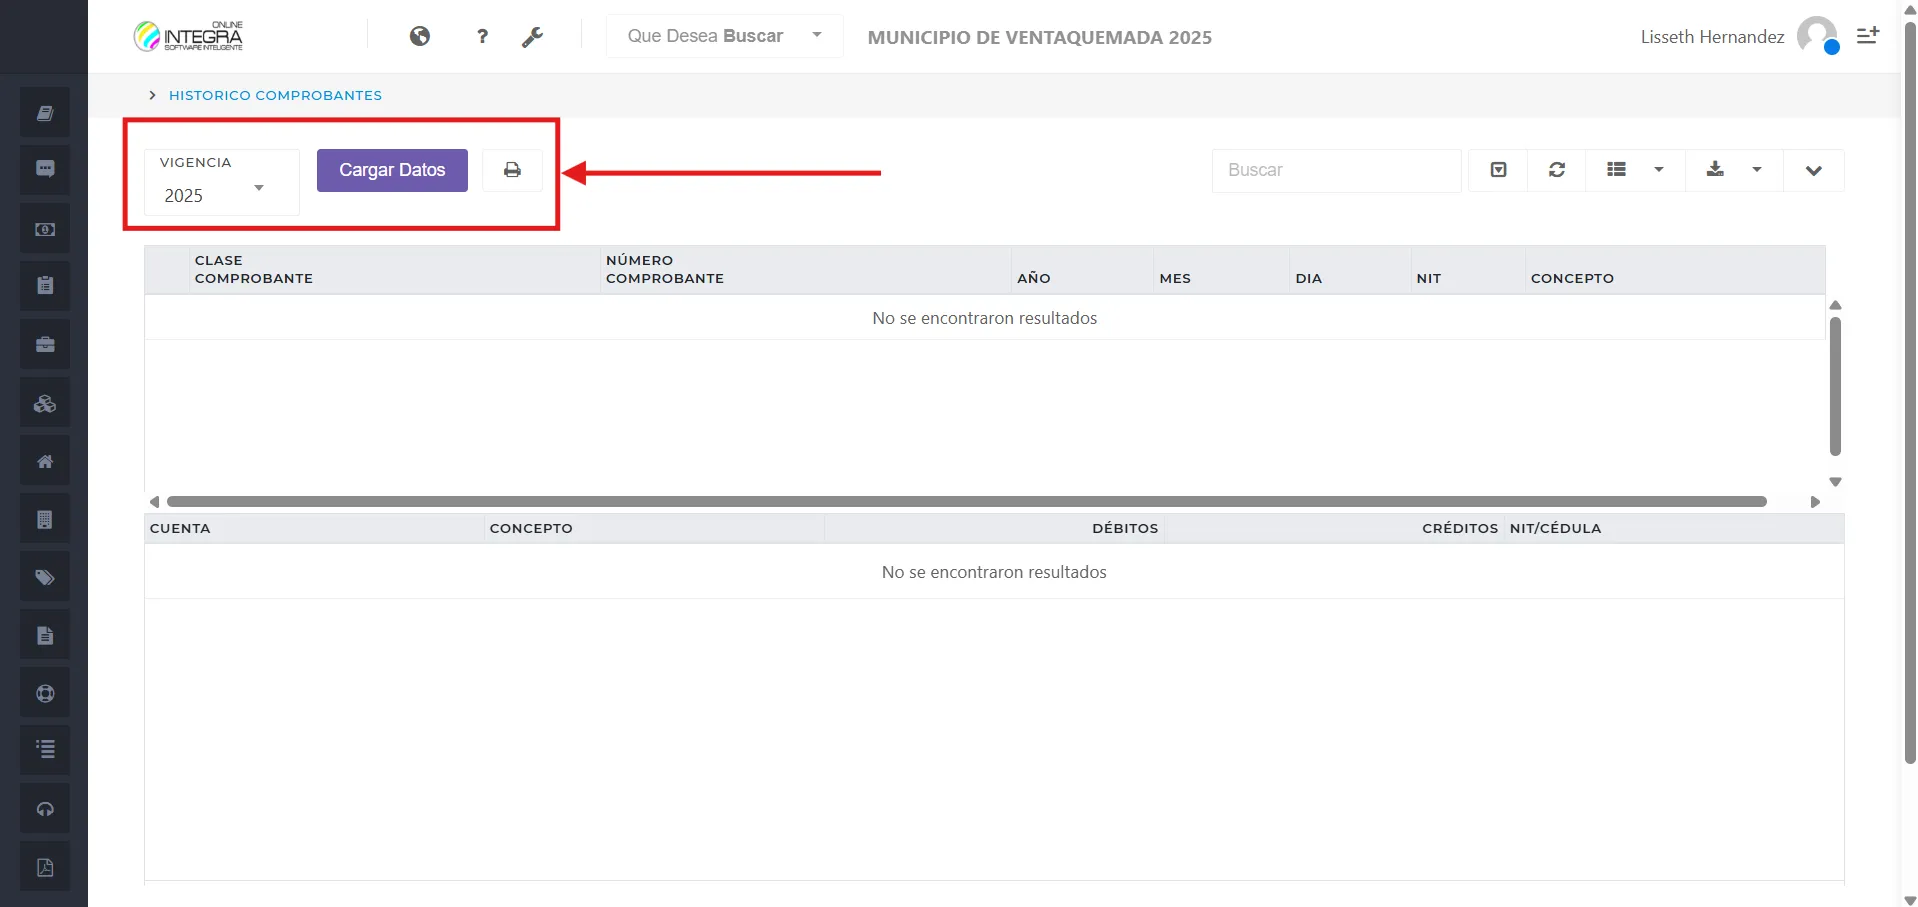The image size is (1918, 907).
Task: Click the globe icon in the top toolbar
Action: tap(419, 36)
